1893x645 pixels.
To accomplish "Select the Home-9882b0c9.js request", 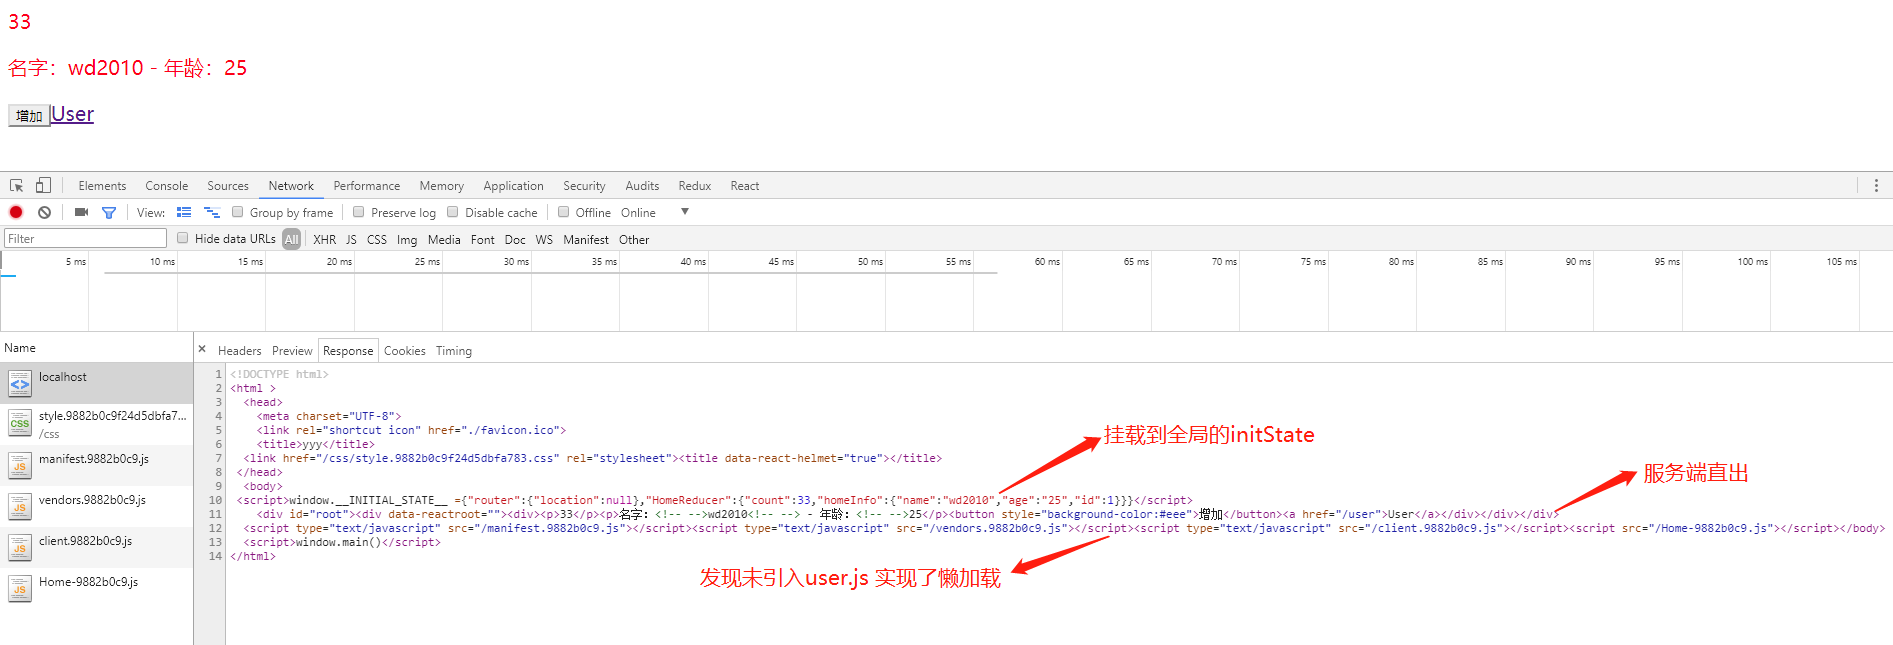I will tap(88, 582).
